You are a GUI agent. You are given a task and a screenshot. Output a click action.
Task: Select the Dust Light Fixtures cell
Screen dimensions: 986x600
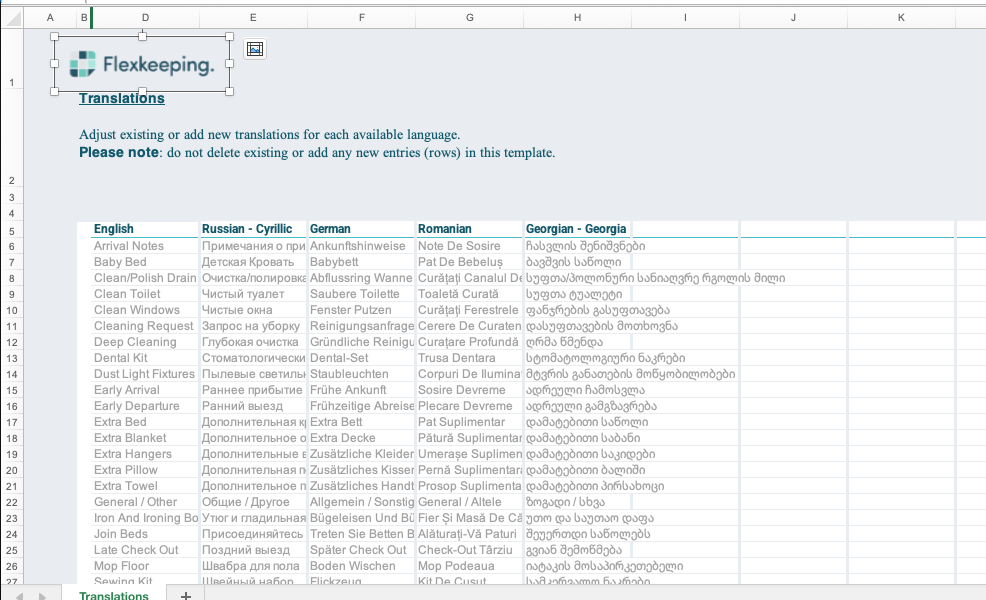145,374
